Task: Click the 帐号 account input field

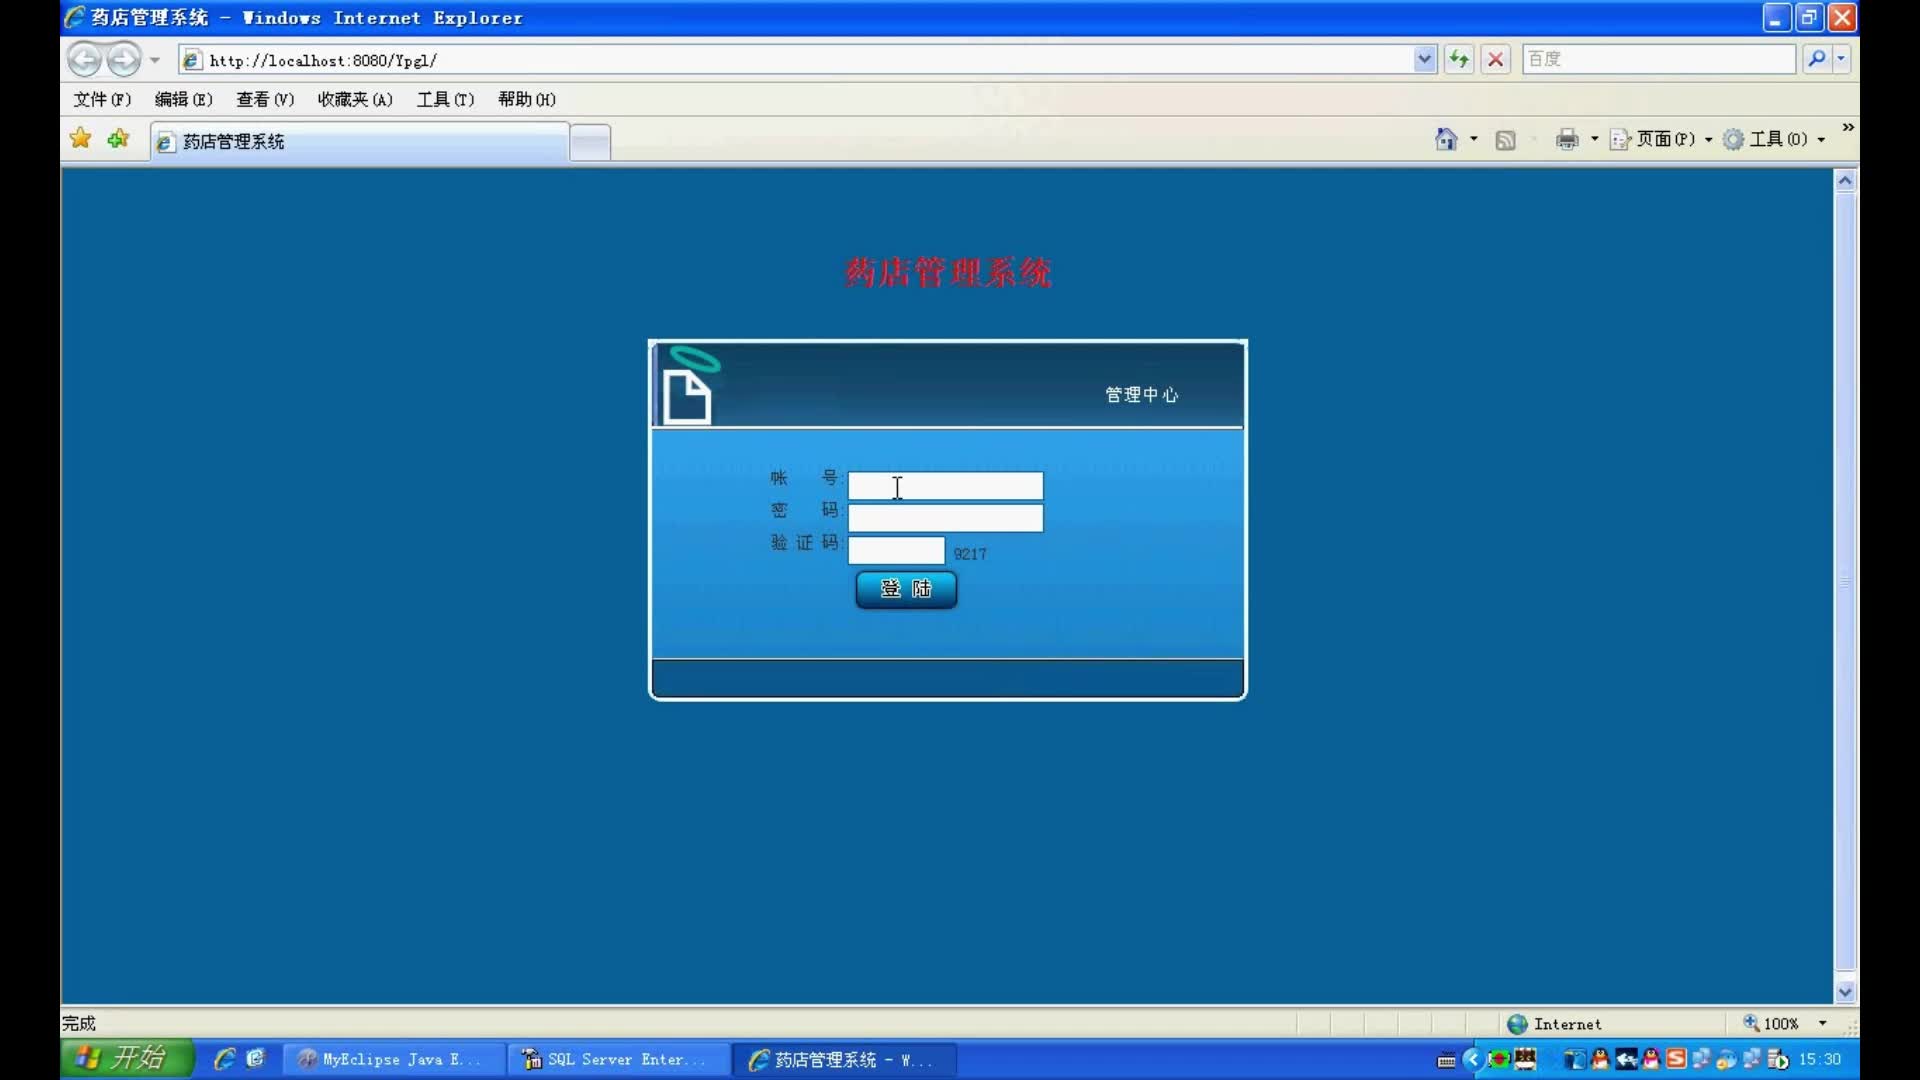Action: 945,486
